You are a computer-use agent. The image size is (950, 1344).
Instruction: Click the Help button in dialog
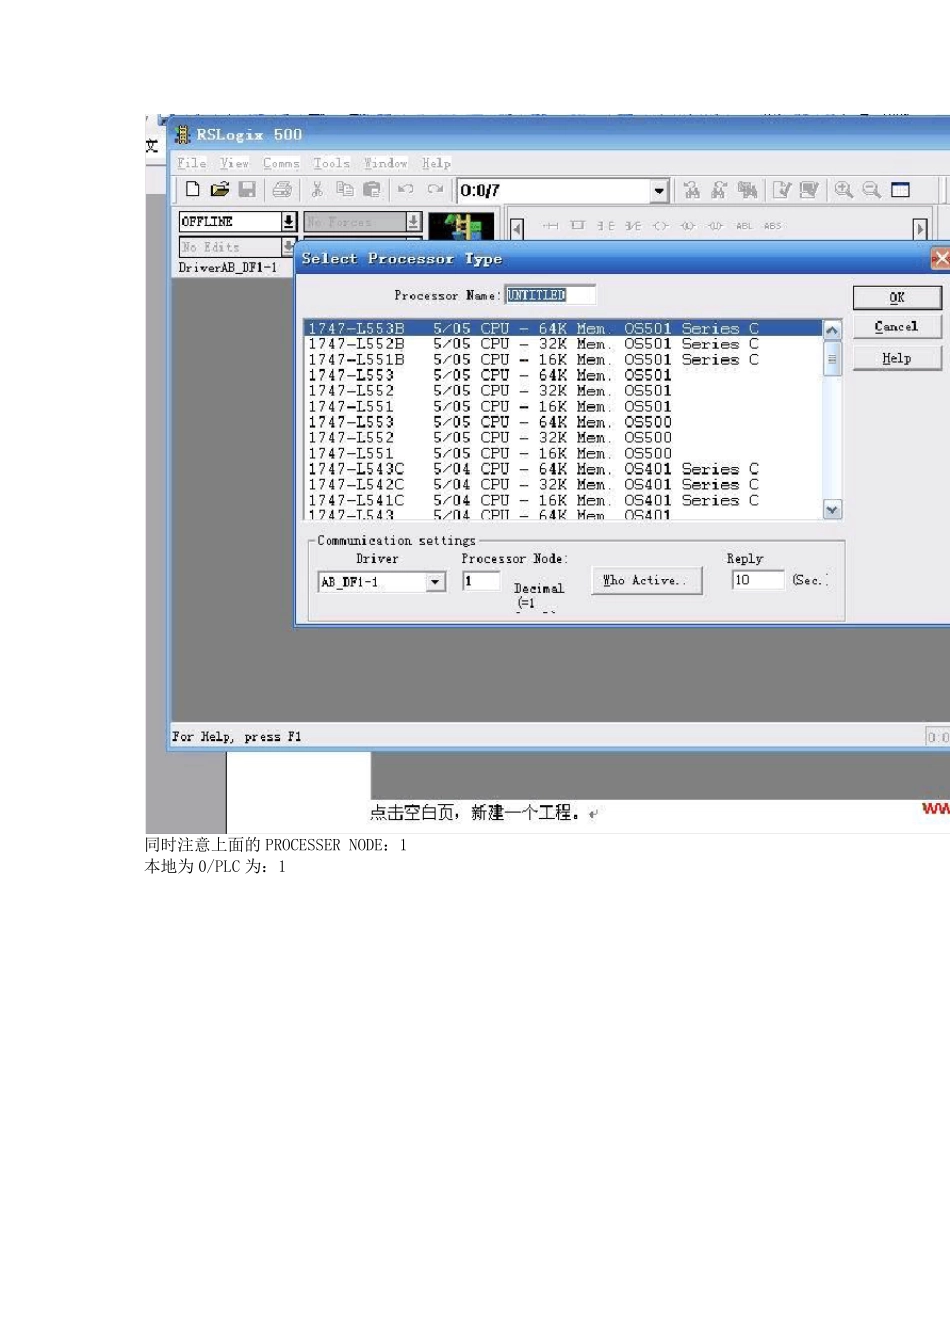pos(897,359)
